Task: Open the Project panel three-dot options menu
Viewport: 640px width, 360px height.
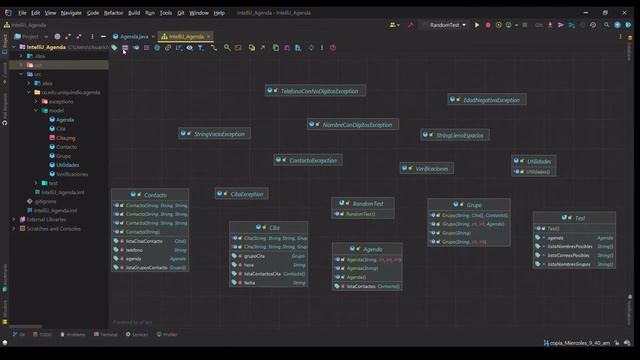Action: pos(92,36)
